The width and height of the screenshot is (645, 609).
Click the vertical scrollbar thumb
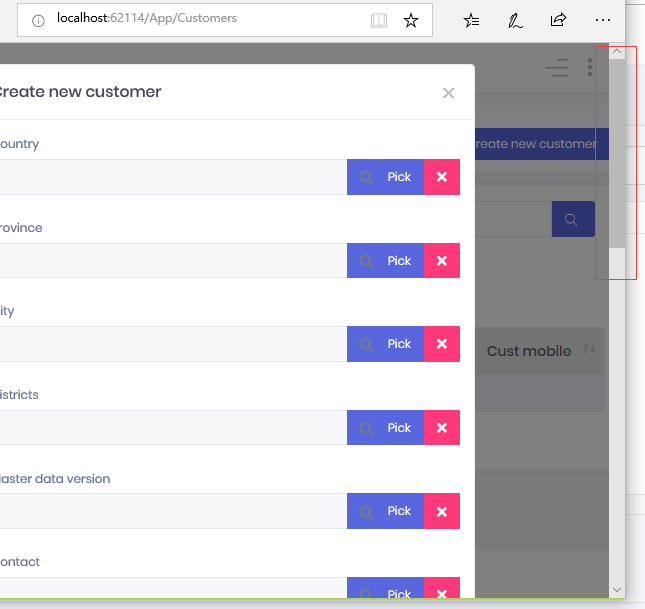pyautogui.click(x=617, y=153)
